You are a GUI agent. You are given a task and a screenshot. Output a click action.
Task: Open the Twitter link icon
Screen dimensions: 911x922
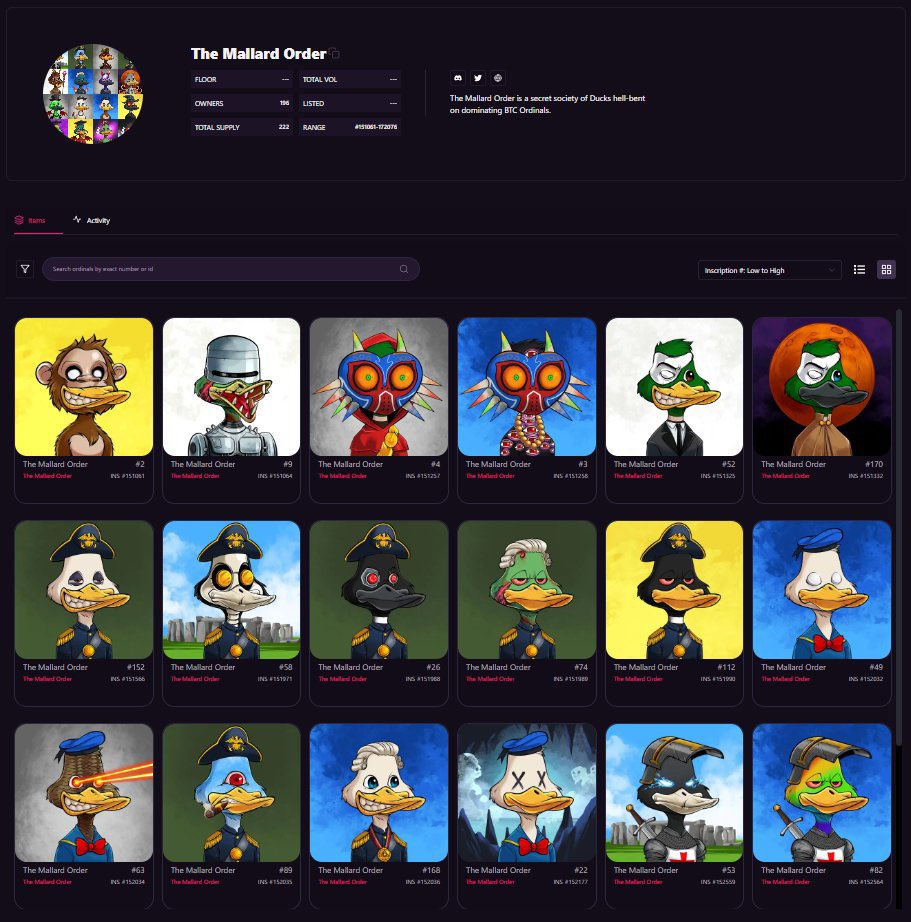(478, 78)
